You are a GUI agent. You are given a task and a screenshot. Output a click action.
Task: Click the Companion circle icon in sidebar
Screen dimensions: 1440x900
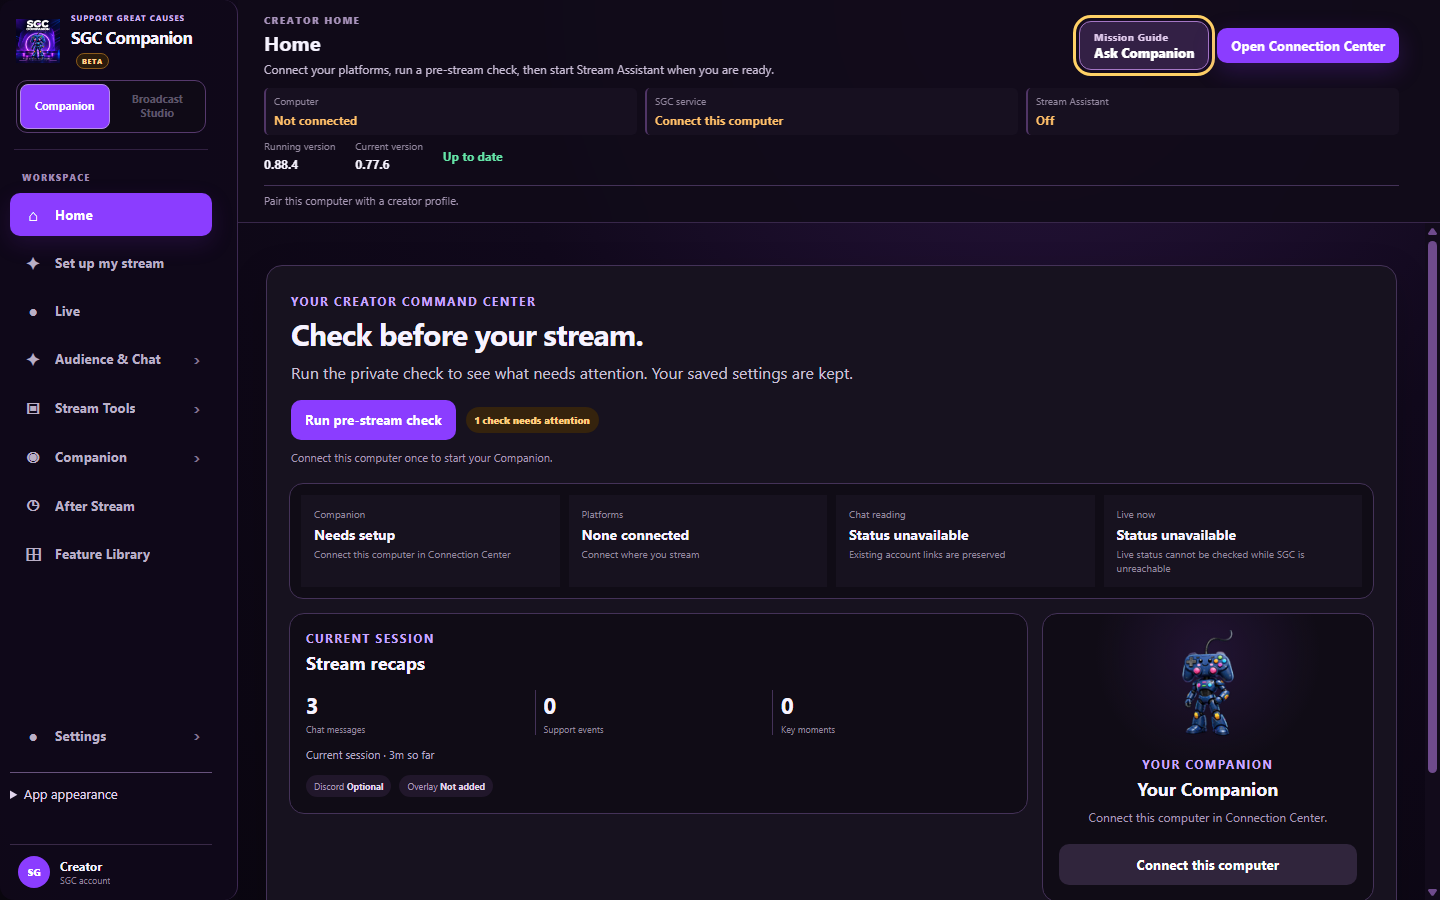coord(33,458)
